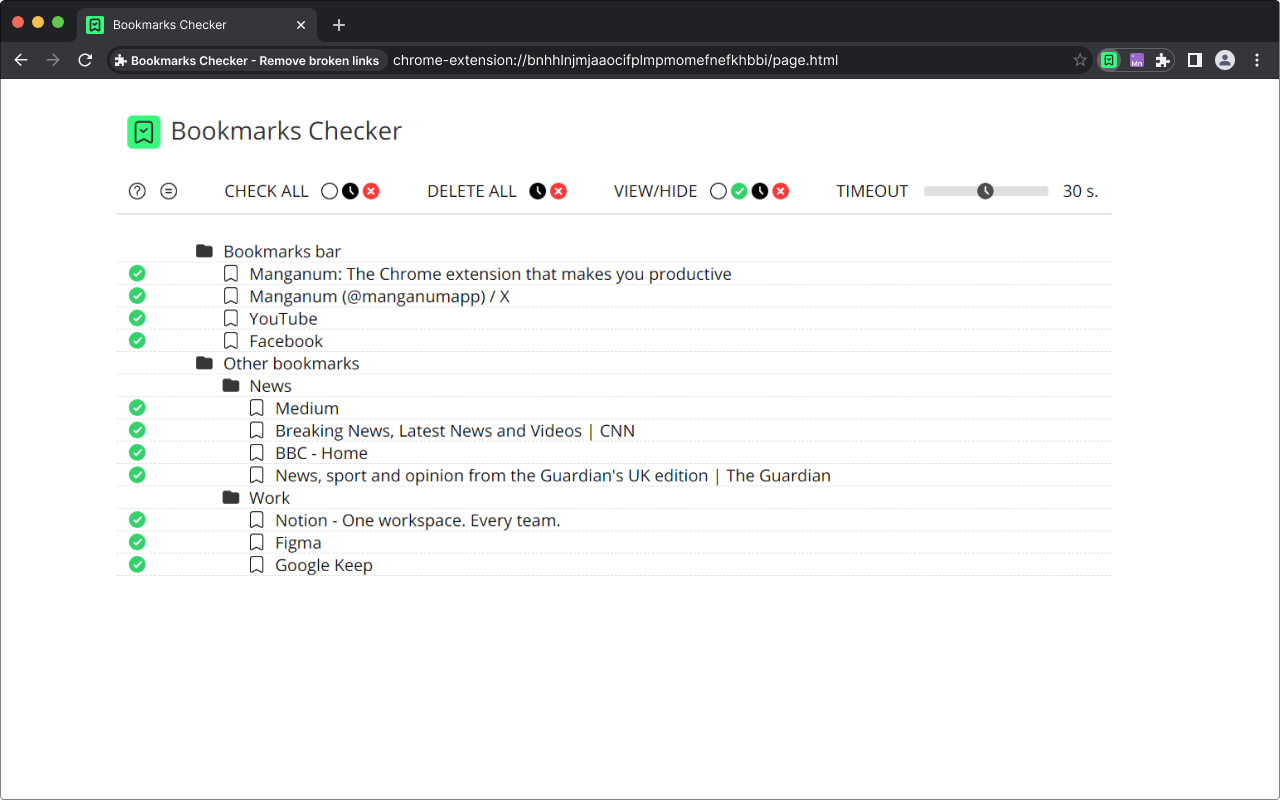Click the CHECK ALL label
Screen dimensions: 1280x800
click(x=266, y=191)
